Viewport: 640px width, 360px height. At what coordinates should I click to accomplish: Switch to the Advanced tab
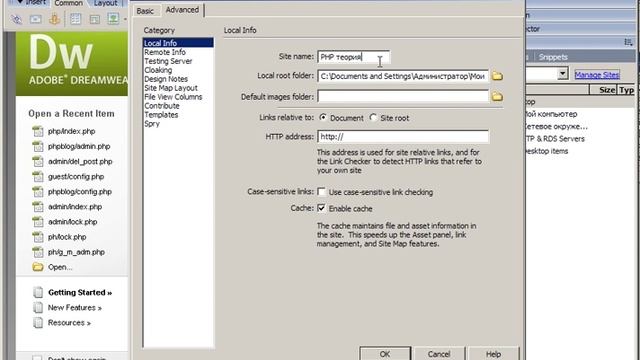coord(182,10)
